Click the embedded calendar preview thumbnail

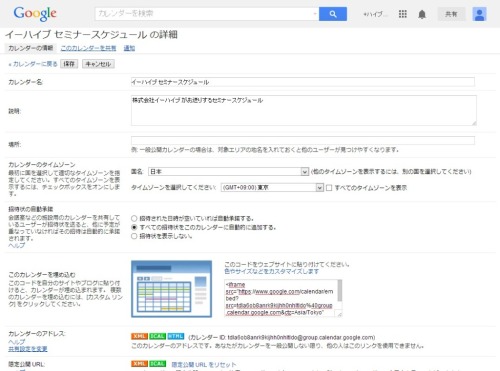(171, 289)
